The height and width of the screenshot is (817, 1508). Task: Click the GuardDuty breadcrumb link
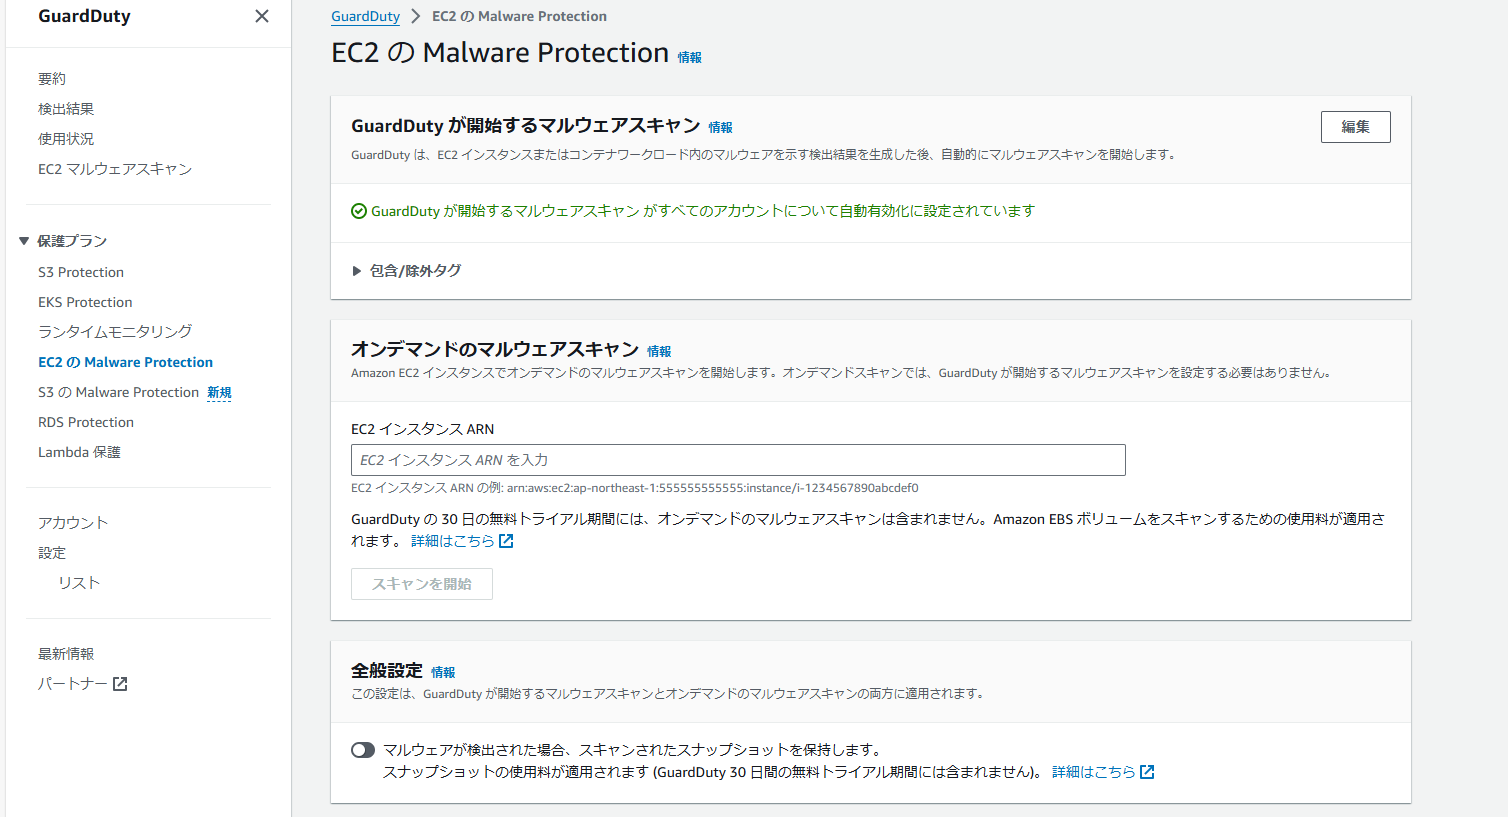point(364,16)
